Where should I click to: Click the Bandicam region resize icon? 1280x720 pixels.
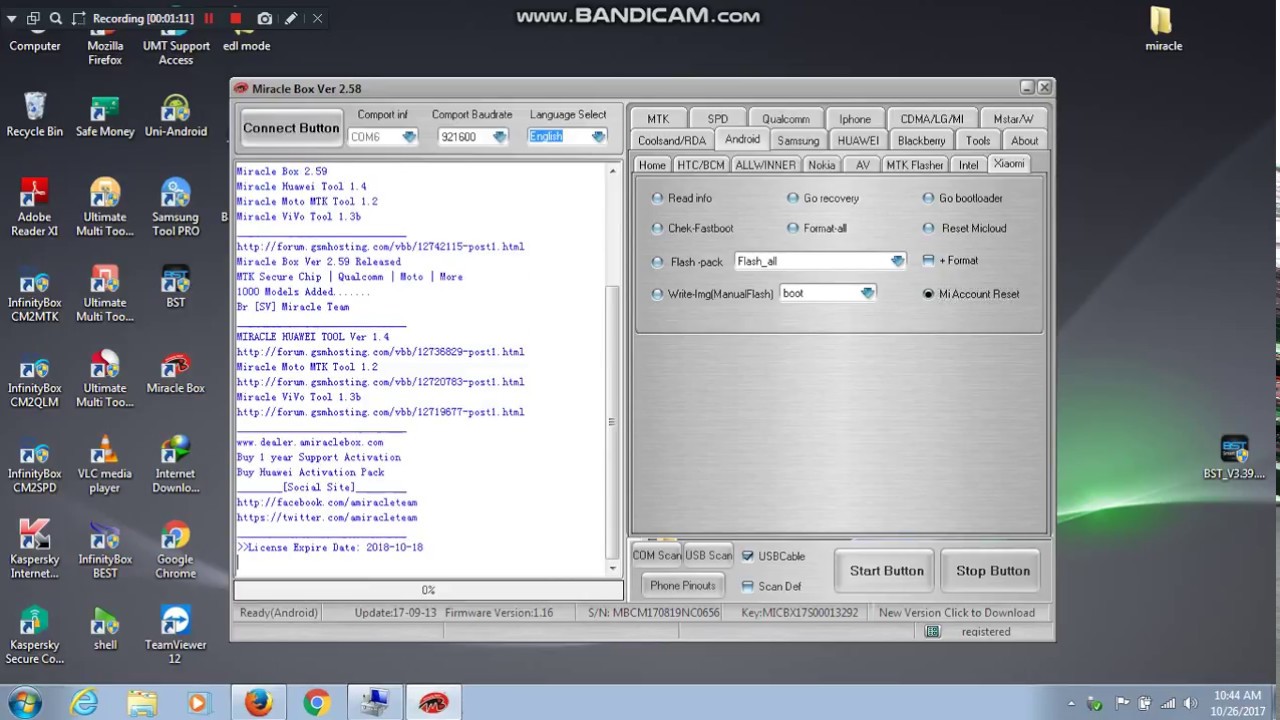pos(77,18)
